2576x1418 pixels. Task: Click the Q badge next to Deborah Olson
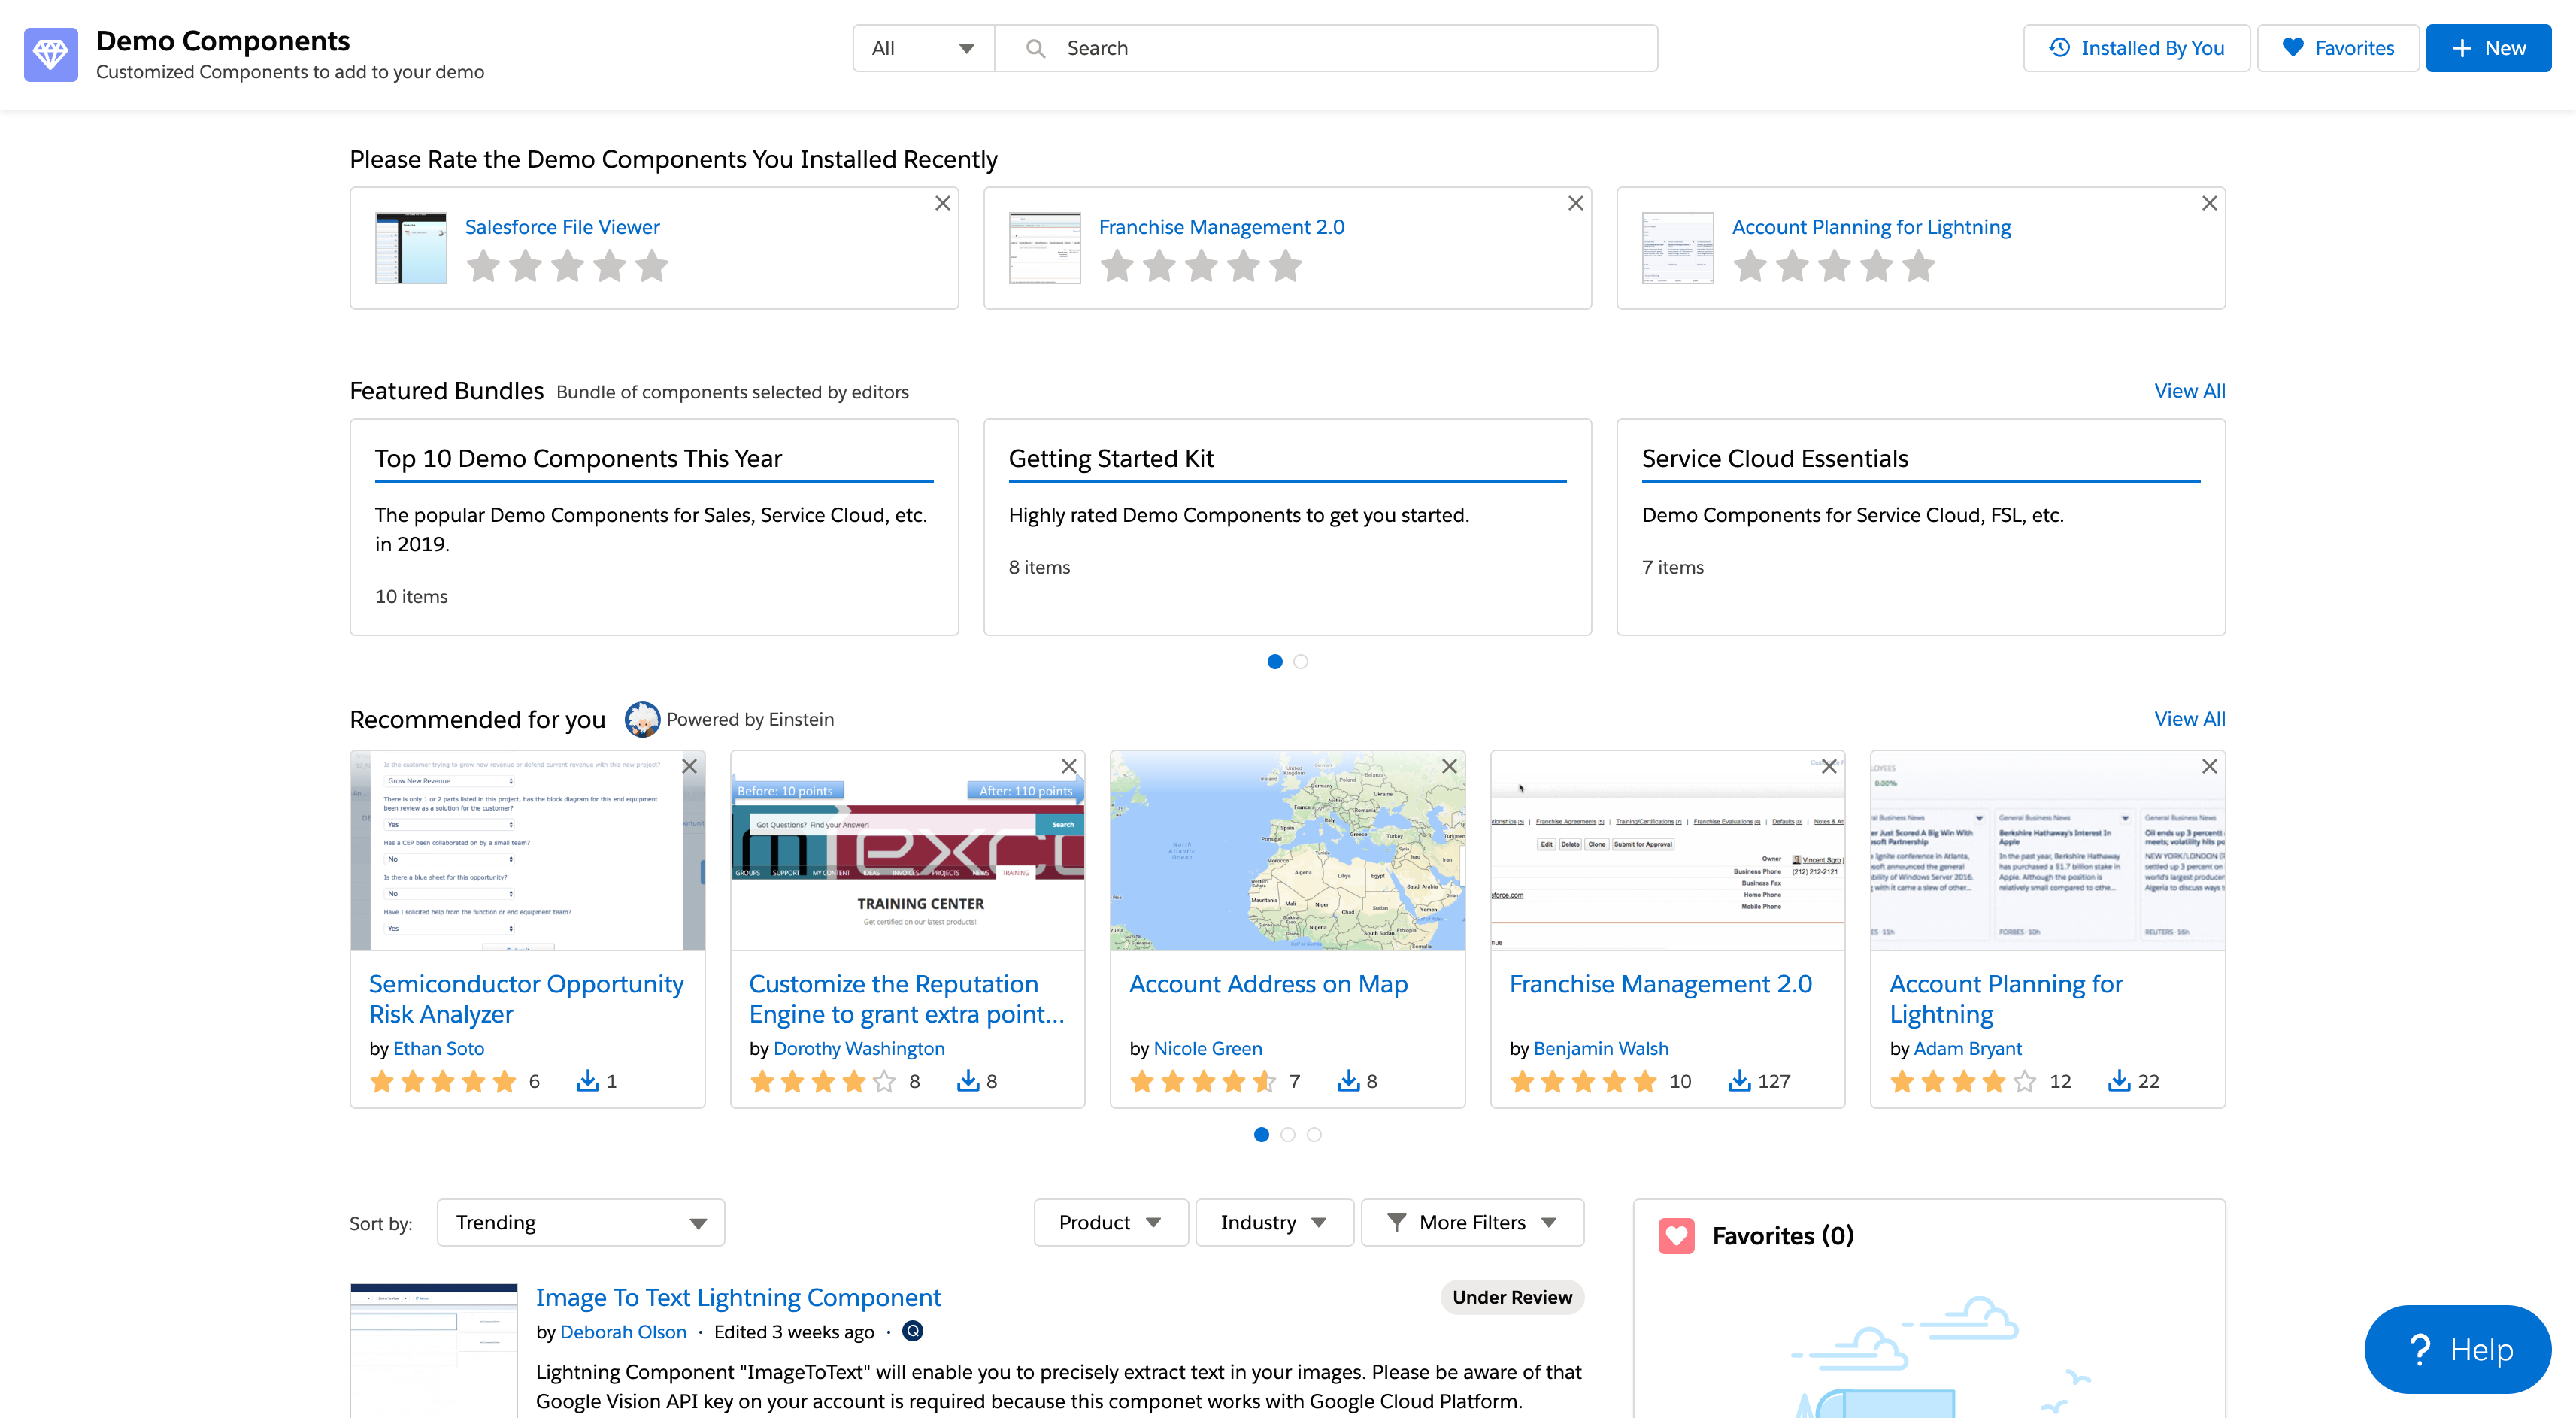point(913,1331)
